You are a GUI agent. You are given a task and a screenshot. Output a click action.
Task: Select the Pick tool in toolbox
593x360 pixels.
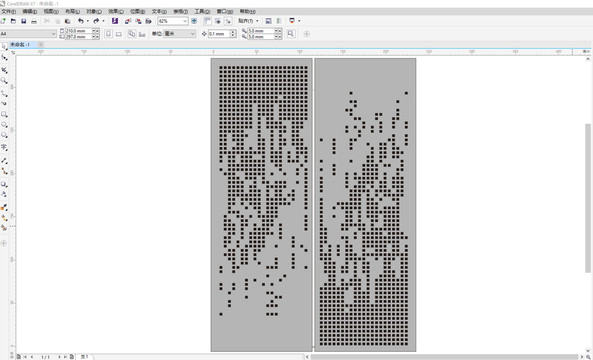(x=4, y=47)
